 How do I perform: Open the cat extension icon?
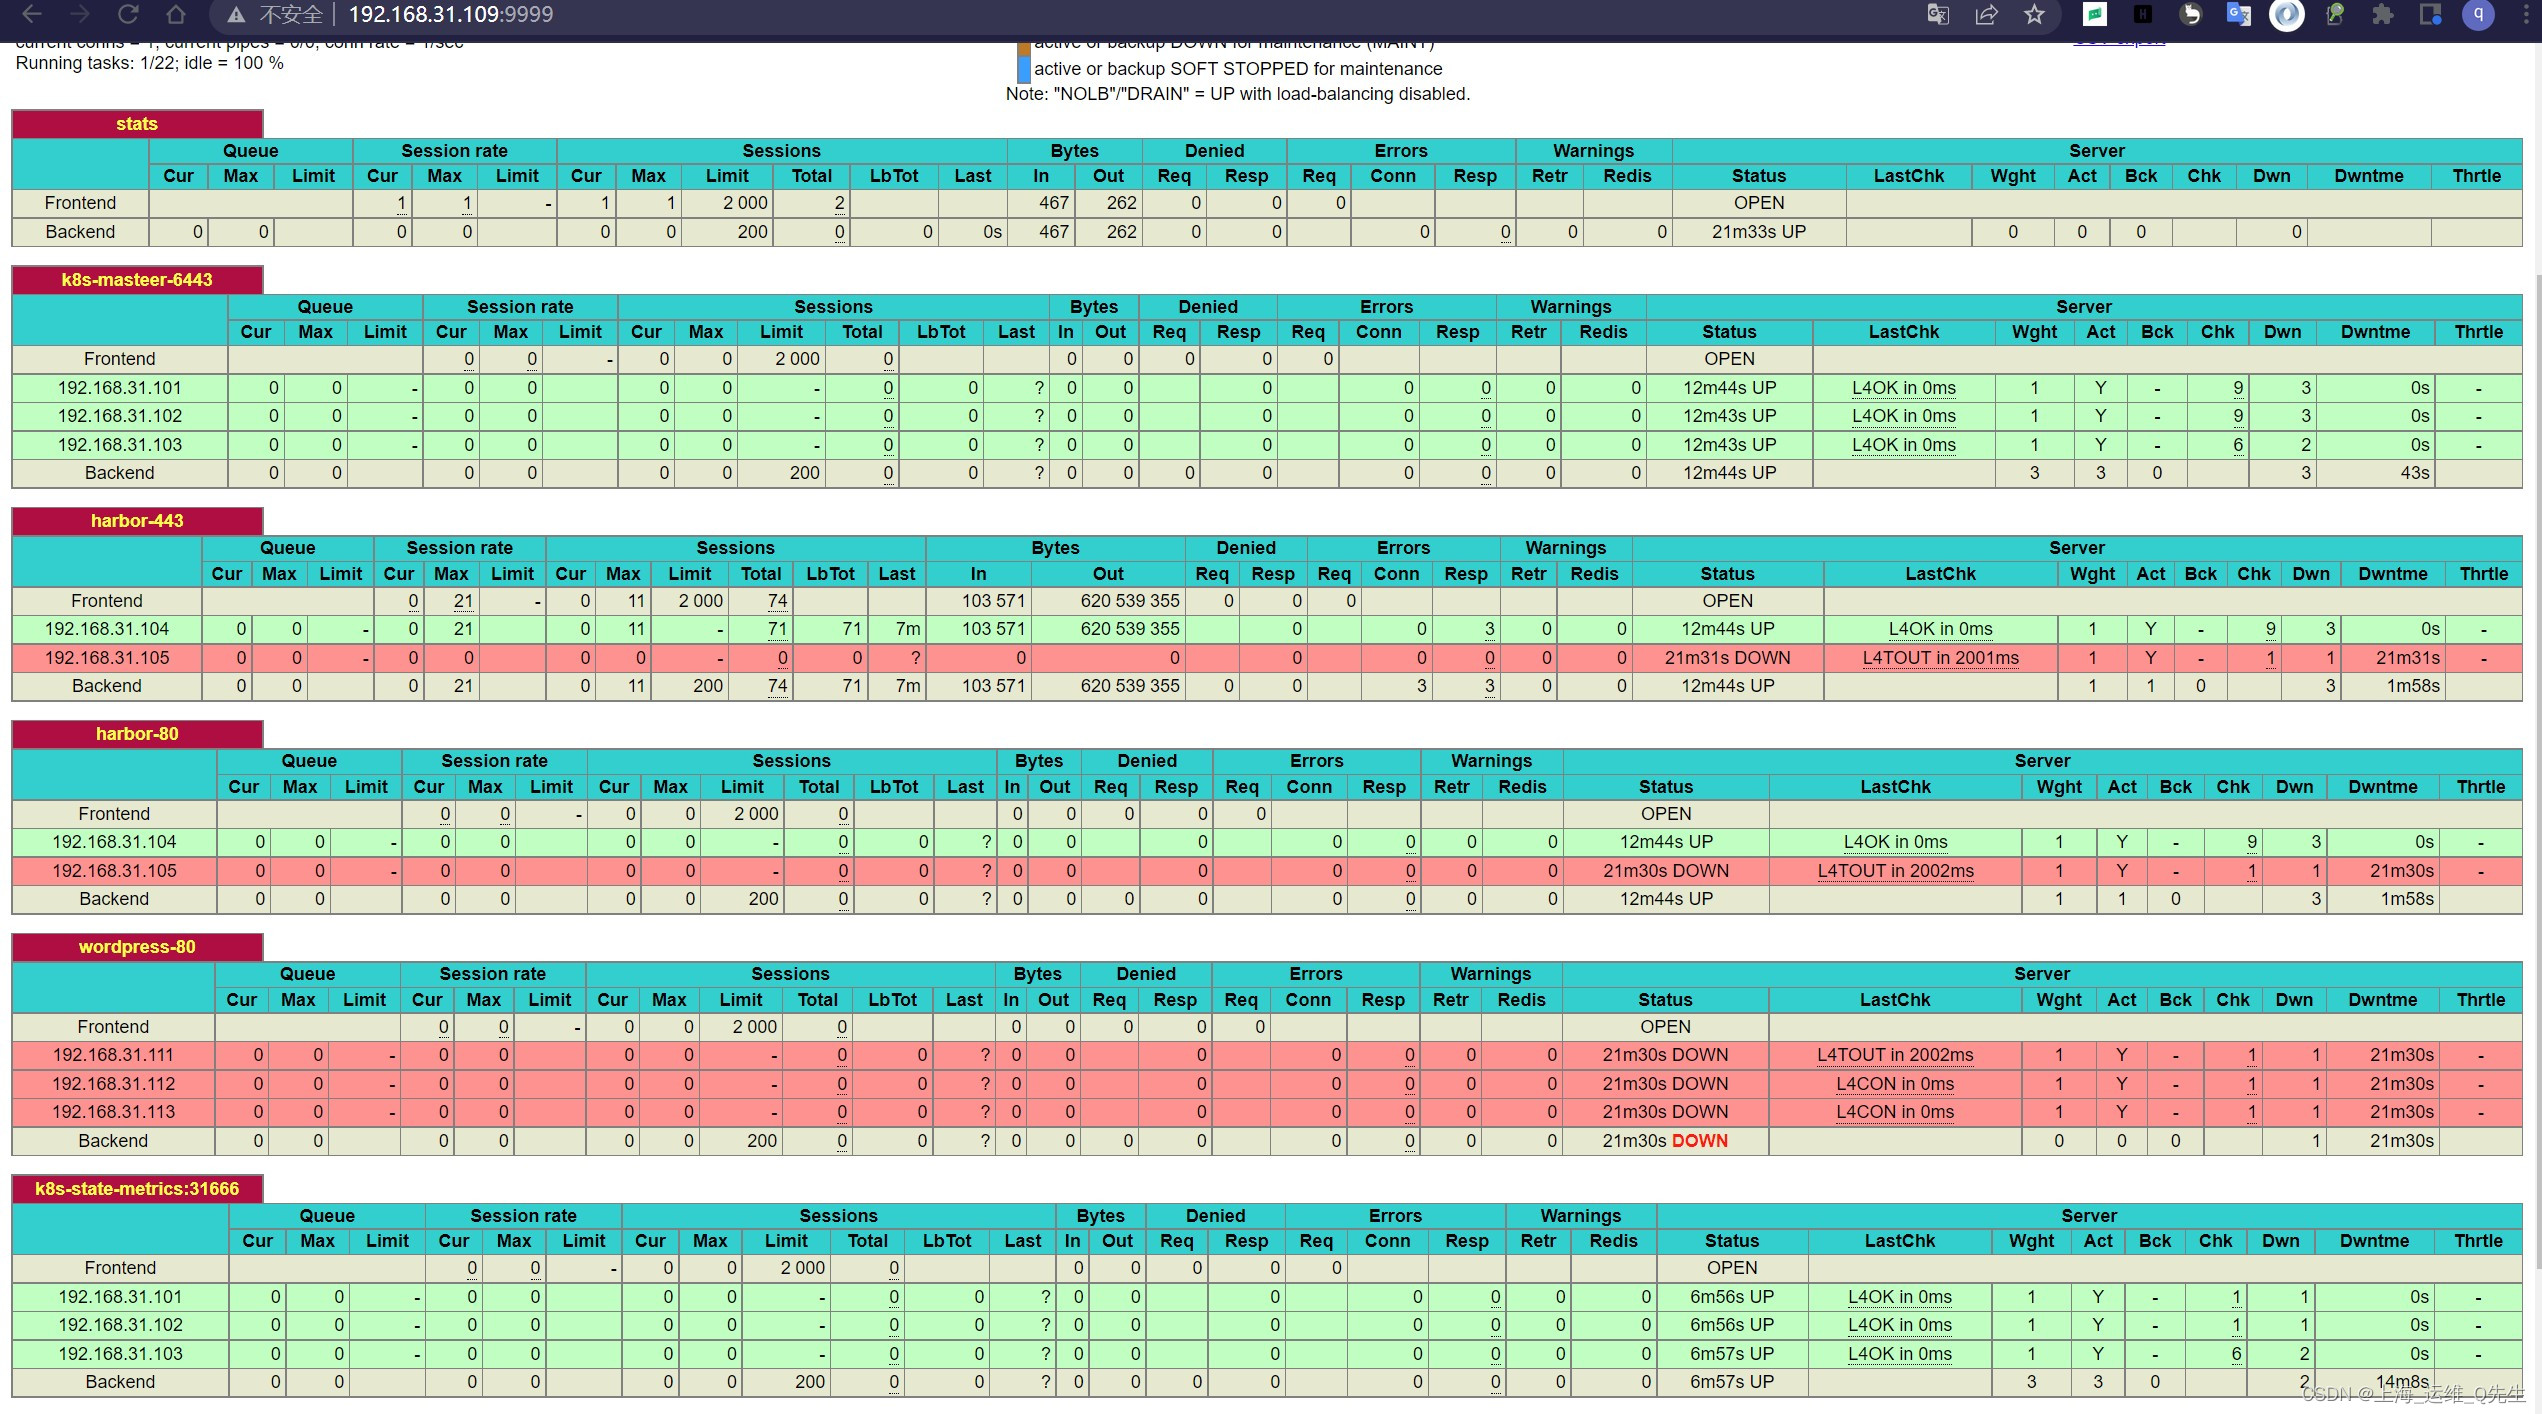[2191, 14]
